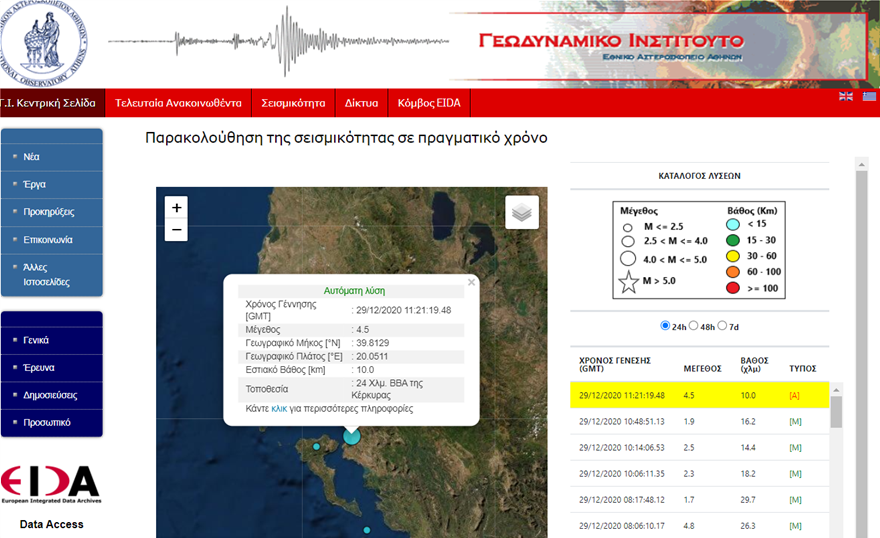Select the highlighted magnitude 4.5 event row
The height and width of the screenshot is (538, 880).
[700, 395]
